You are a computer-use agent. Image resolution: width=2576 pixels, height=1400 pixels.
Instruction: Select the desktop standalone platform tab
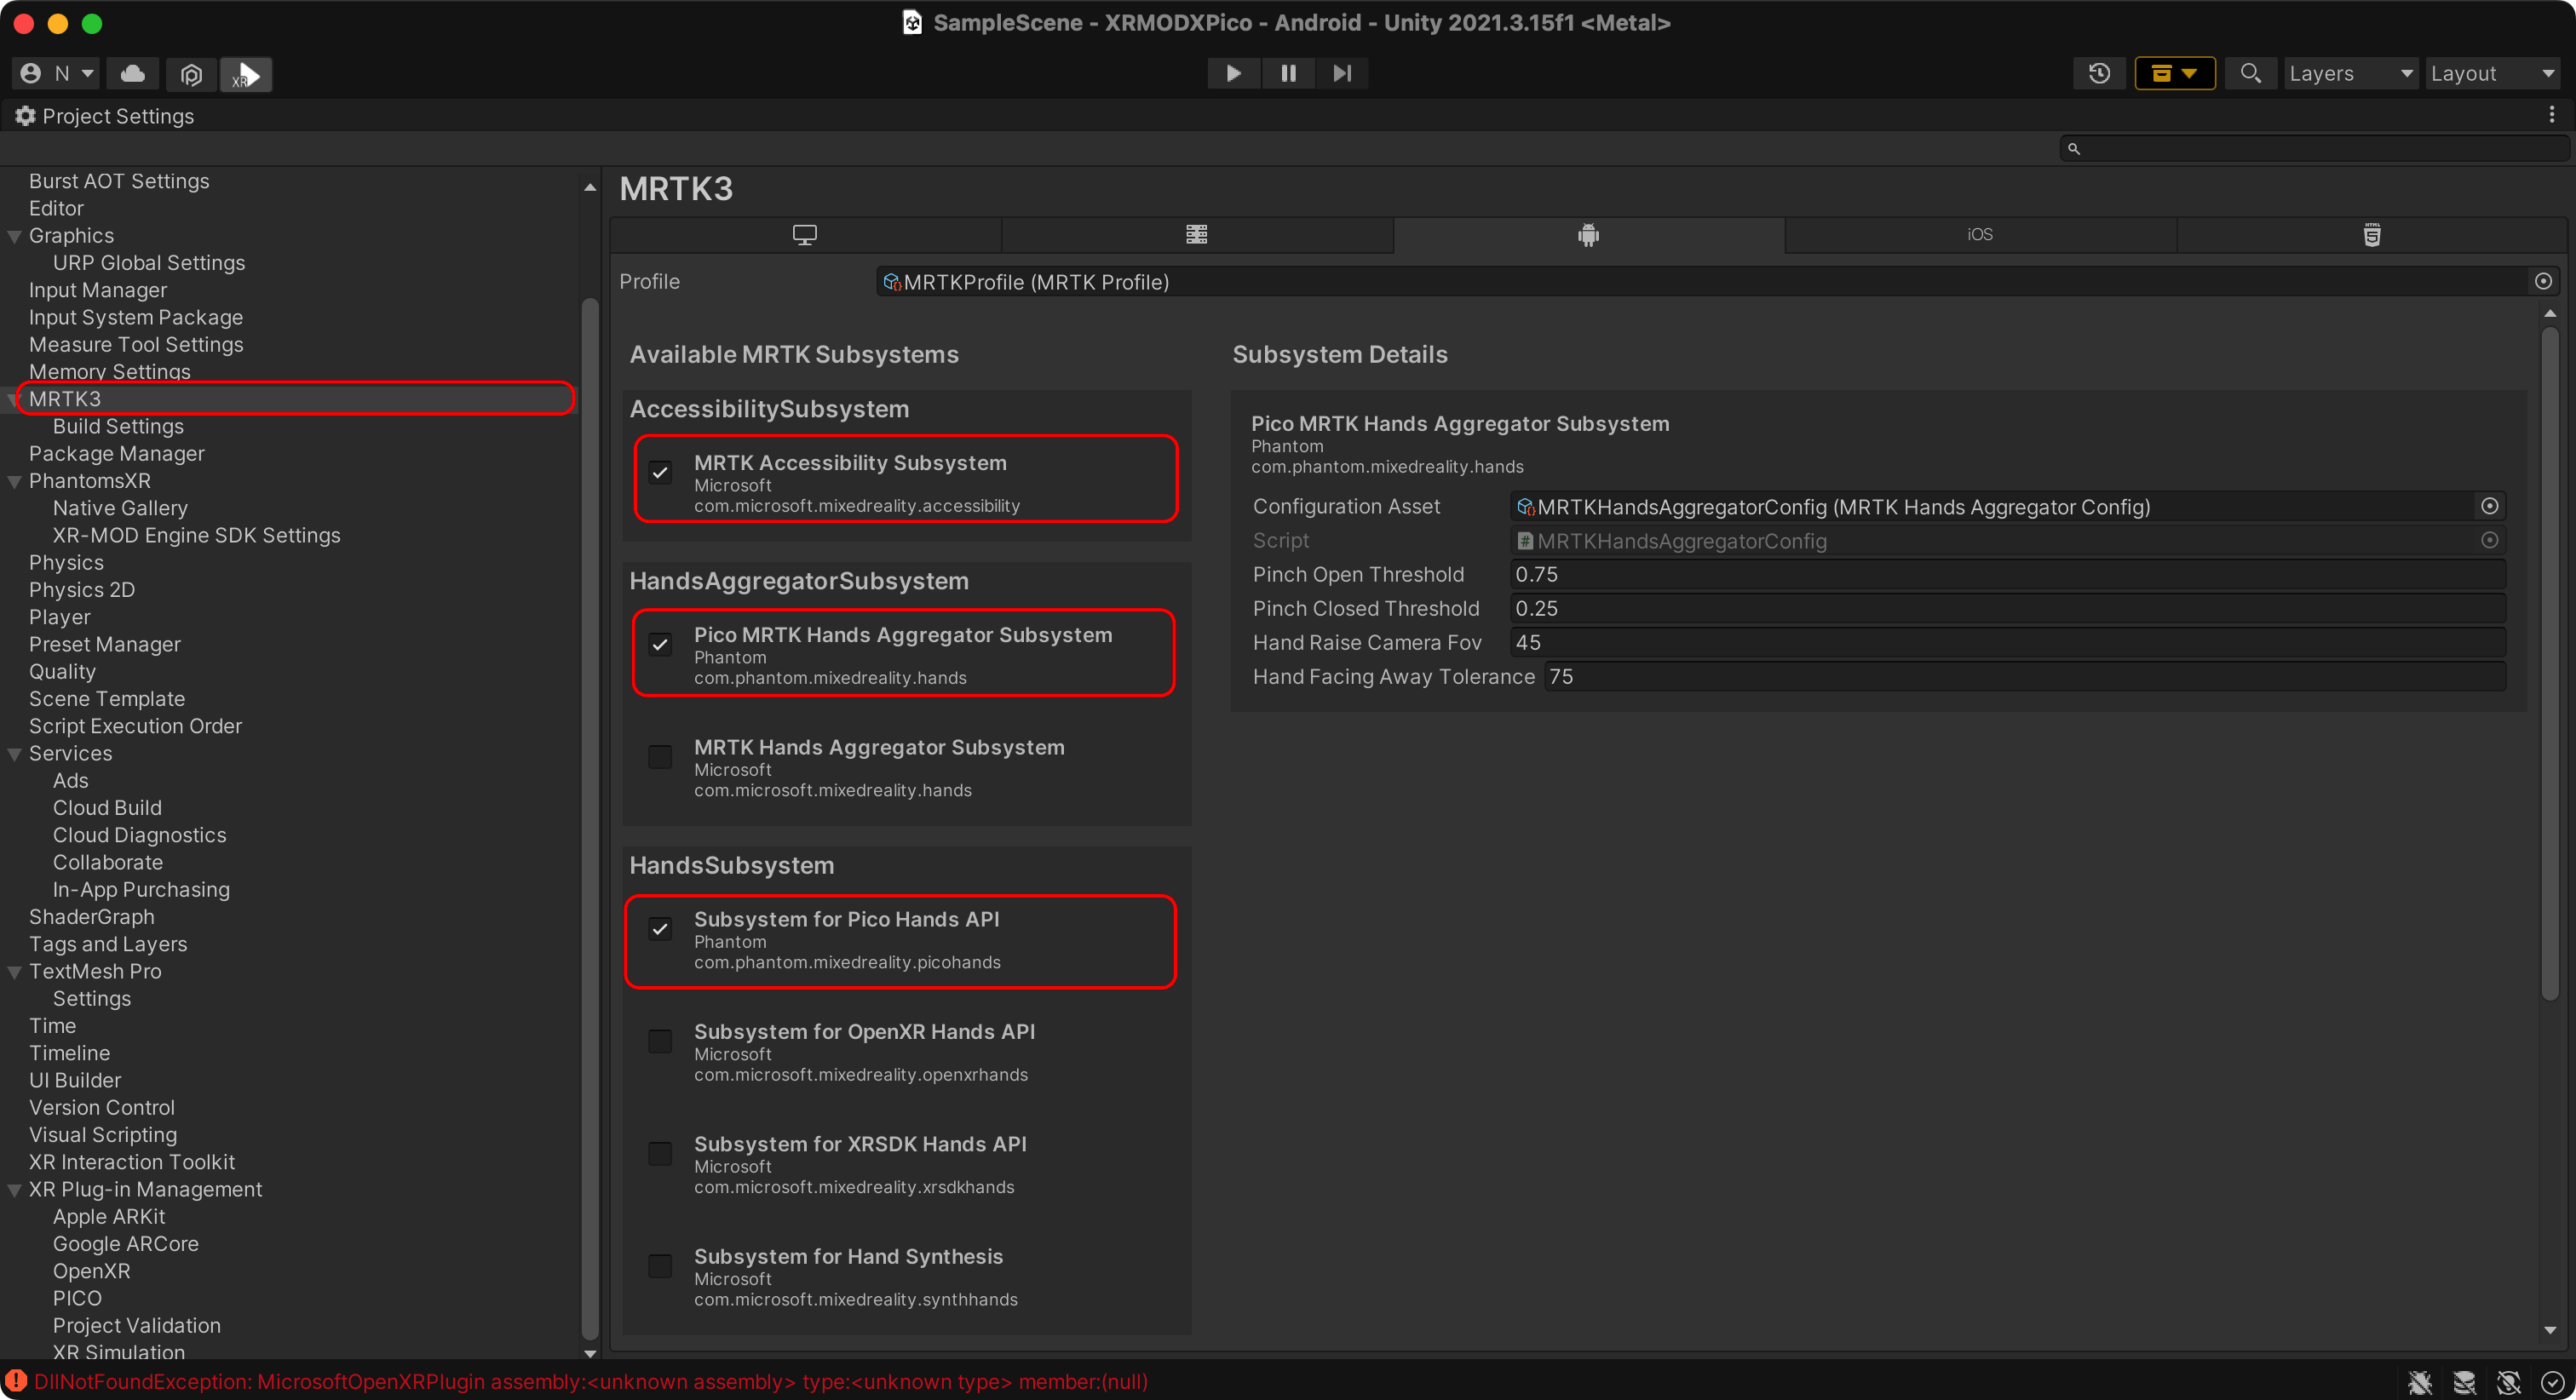[x=804, y=235]
